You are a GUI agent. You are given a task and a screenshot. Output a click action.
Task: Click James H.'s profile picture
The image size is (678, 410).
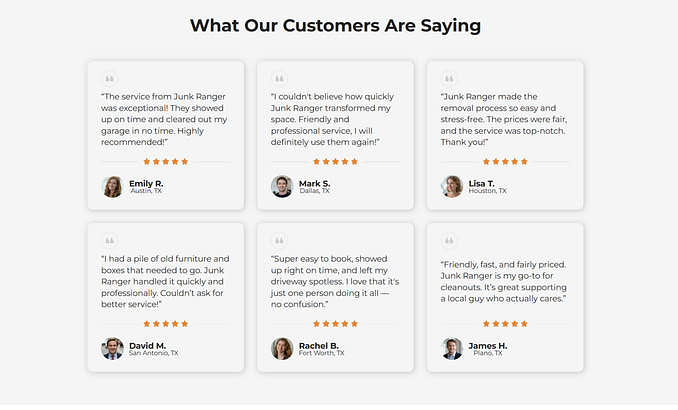(452, 349)
